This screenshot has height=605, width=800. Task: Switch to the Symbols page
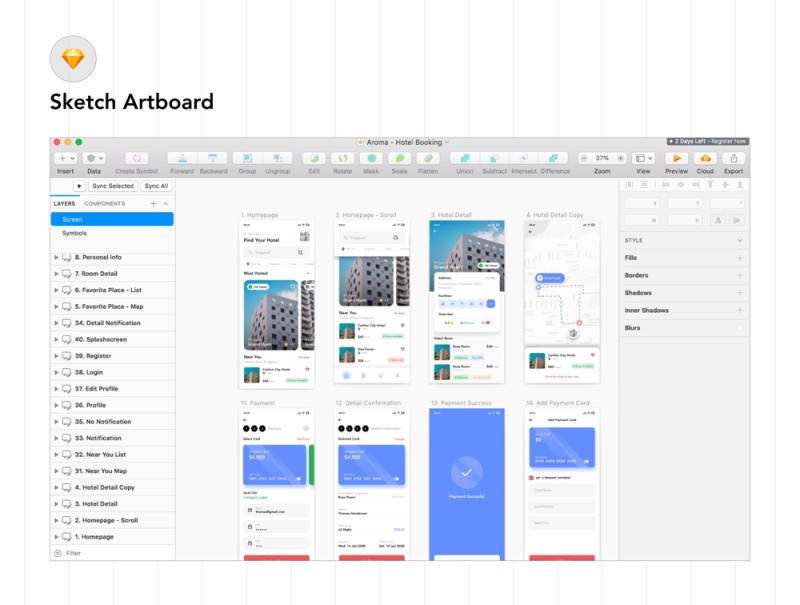(73, 233)
